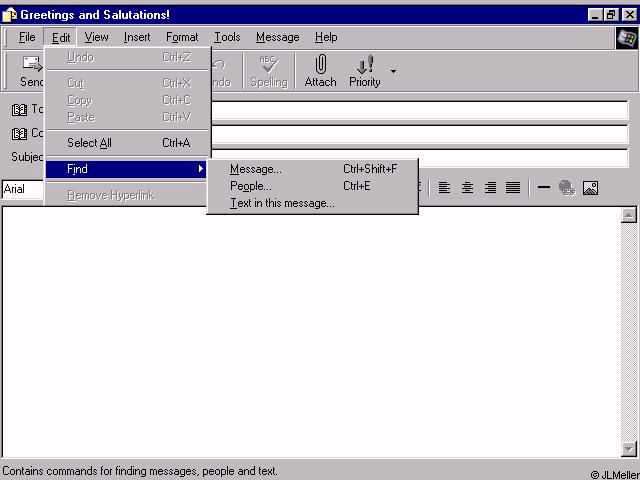Click the address book icon beside Cc
The height and width of the screenshot is (480, 640).
click(x=19, y=133)
